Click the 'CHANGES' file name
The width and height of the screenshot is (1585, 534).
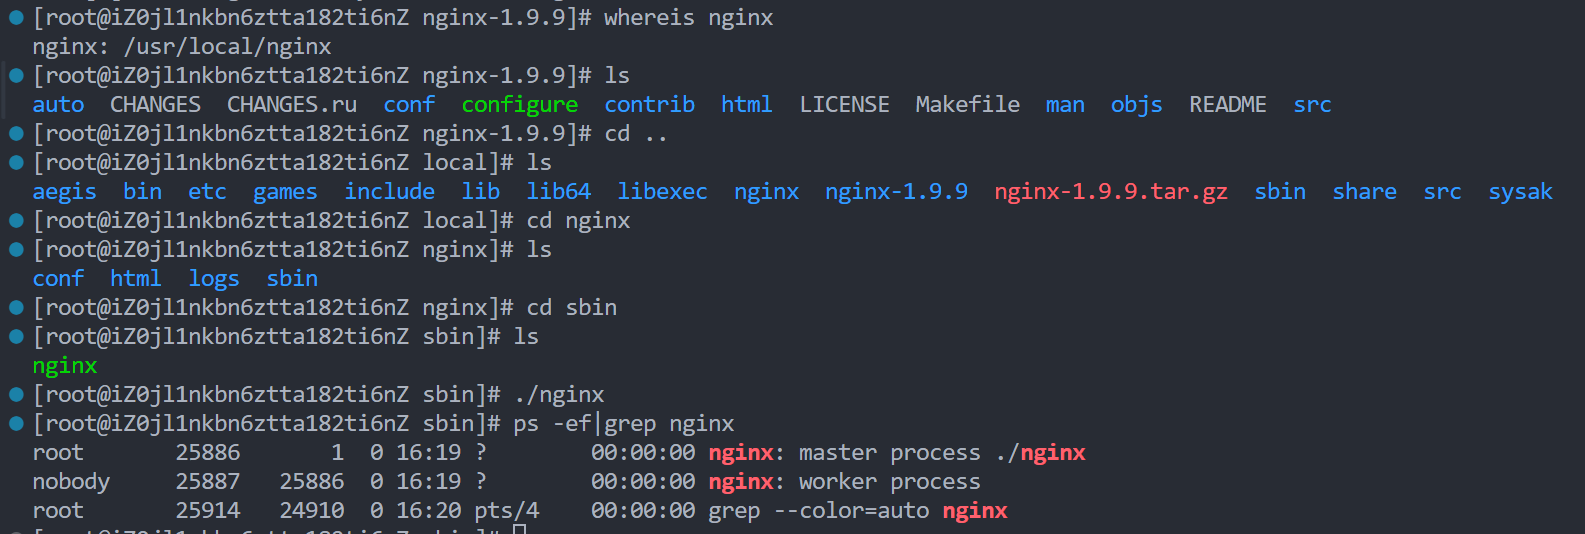tap(155, 105)
